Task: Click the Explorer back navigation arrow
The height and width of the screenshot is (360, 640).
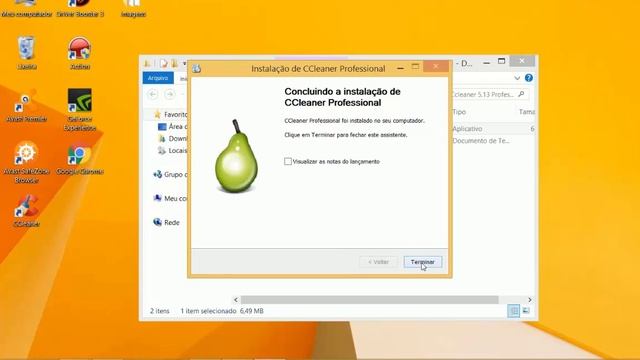Action: (x=153, y=94)
